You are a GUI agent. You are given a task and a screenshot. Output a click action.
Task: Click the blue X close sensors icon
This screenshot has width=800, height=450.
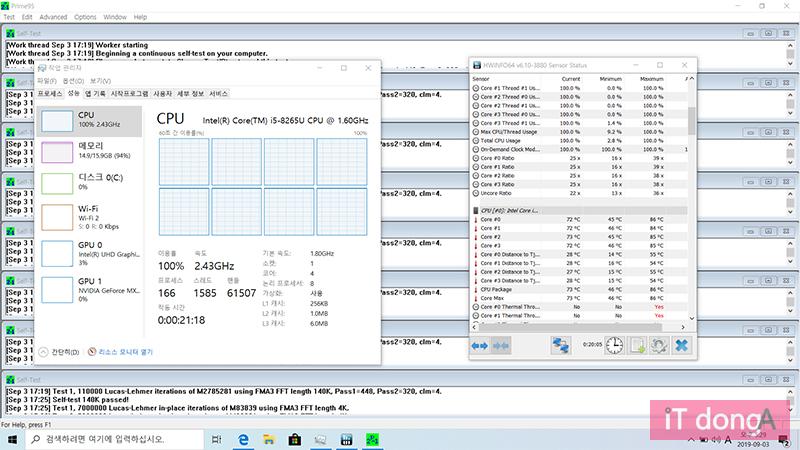coord(681,345)
